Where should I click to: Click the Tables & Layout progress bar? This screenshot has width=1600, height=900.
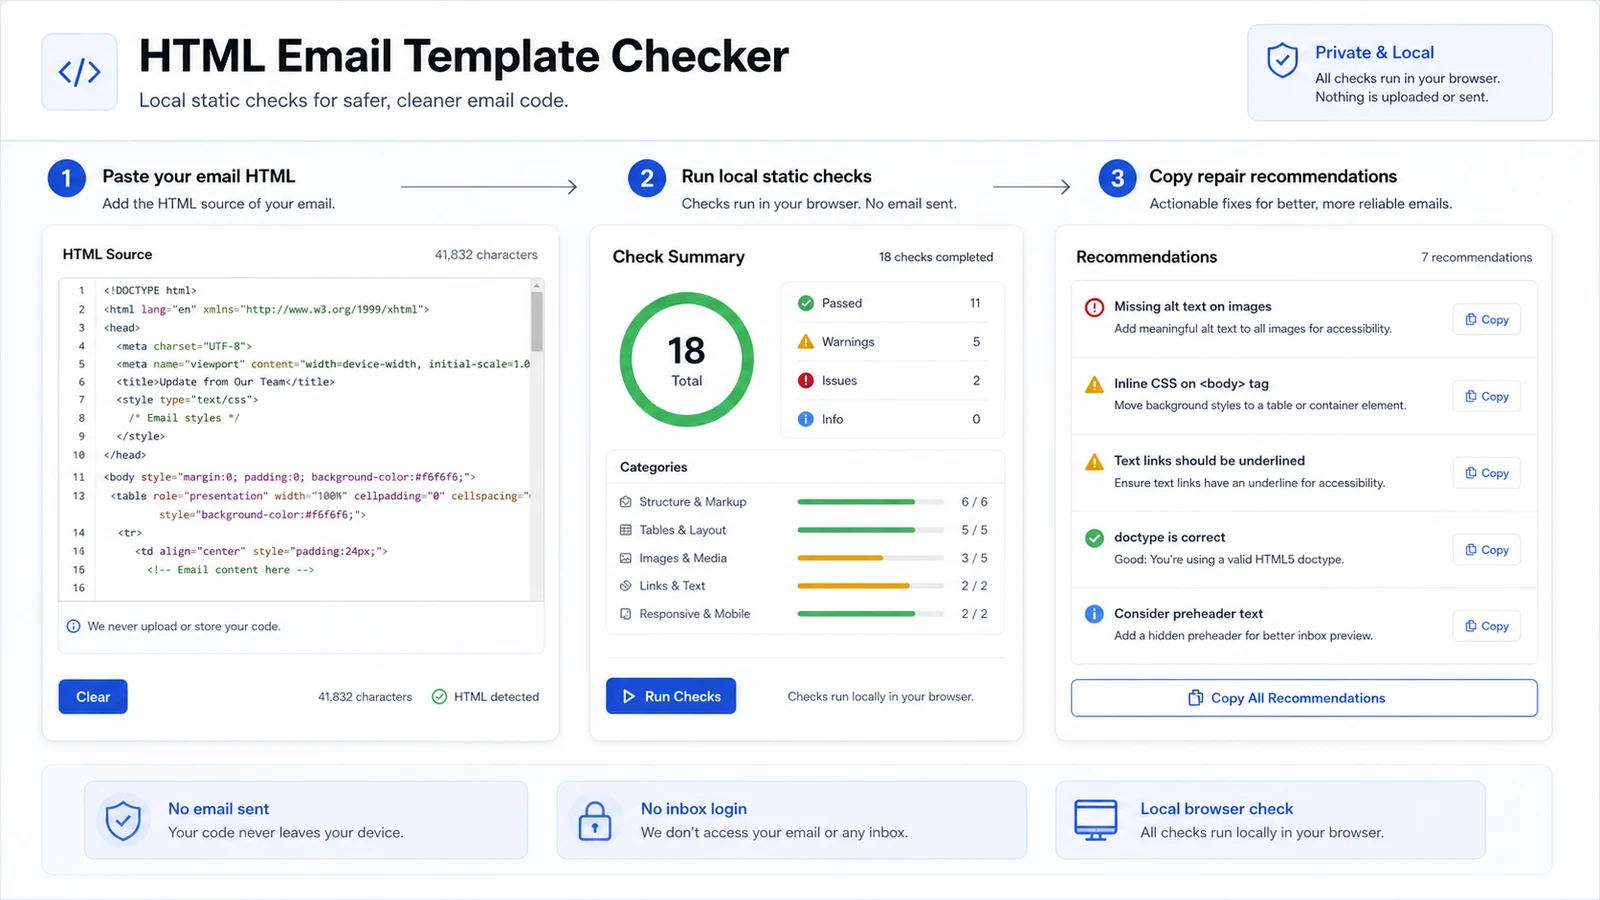pyautogui.click(x=871, y=530)
